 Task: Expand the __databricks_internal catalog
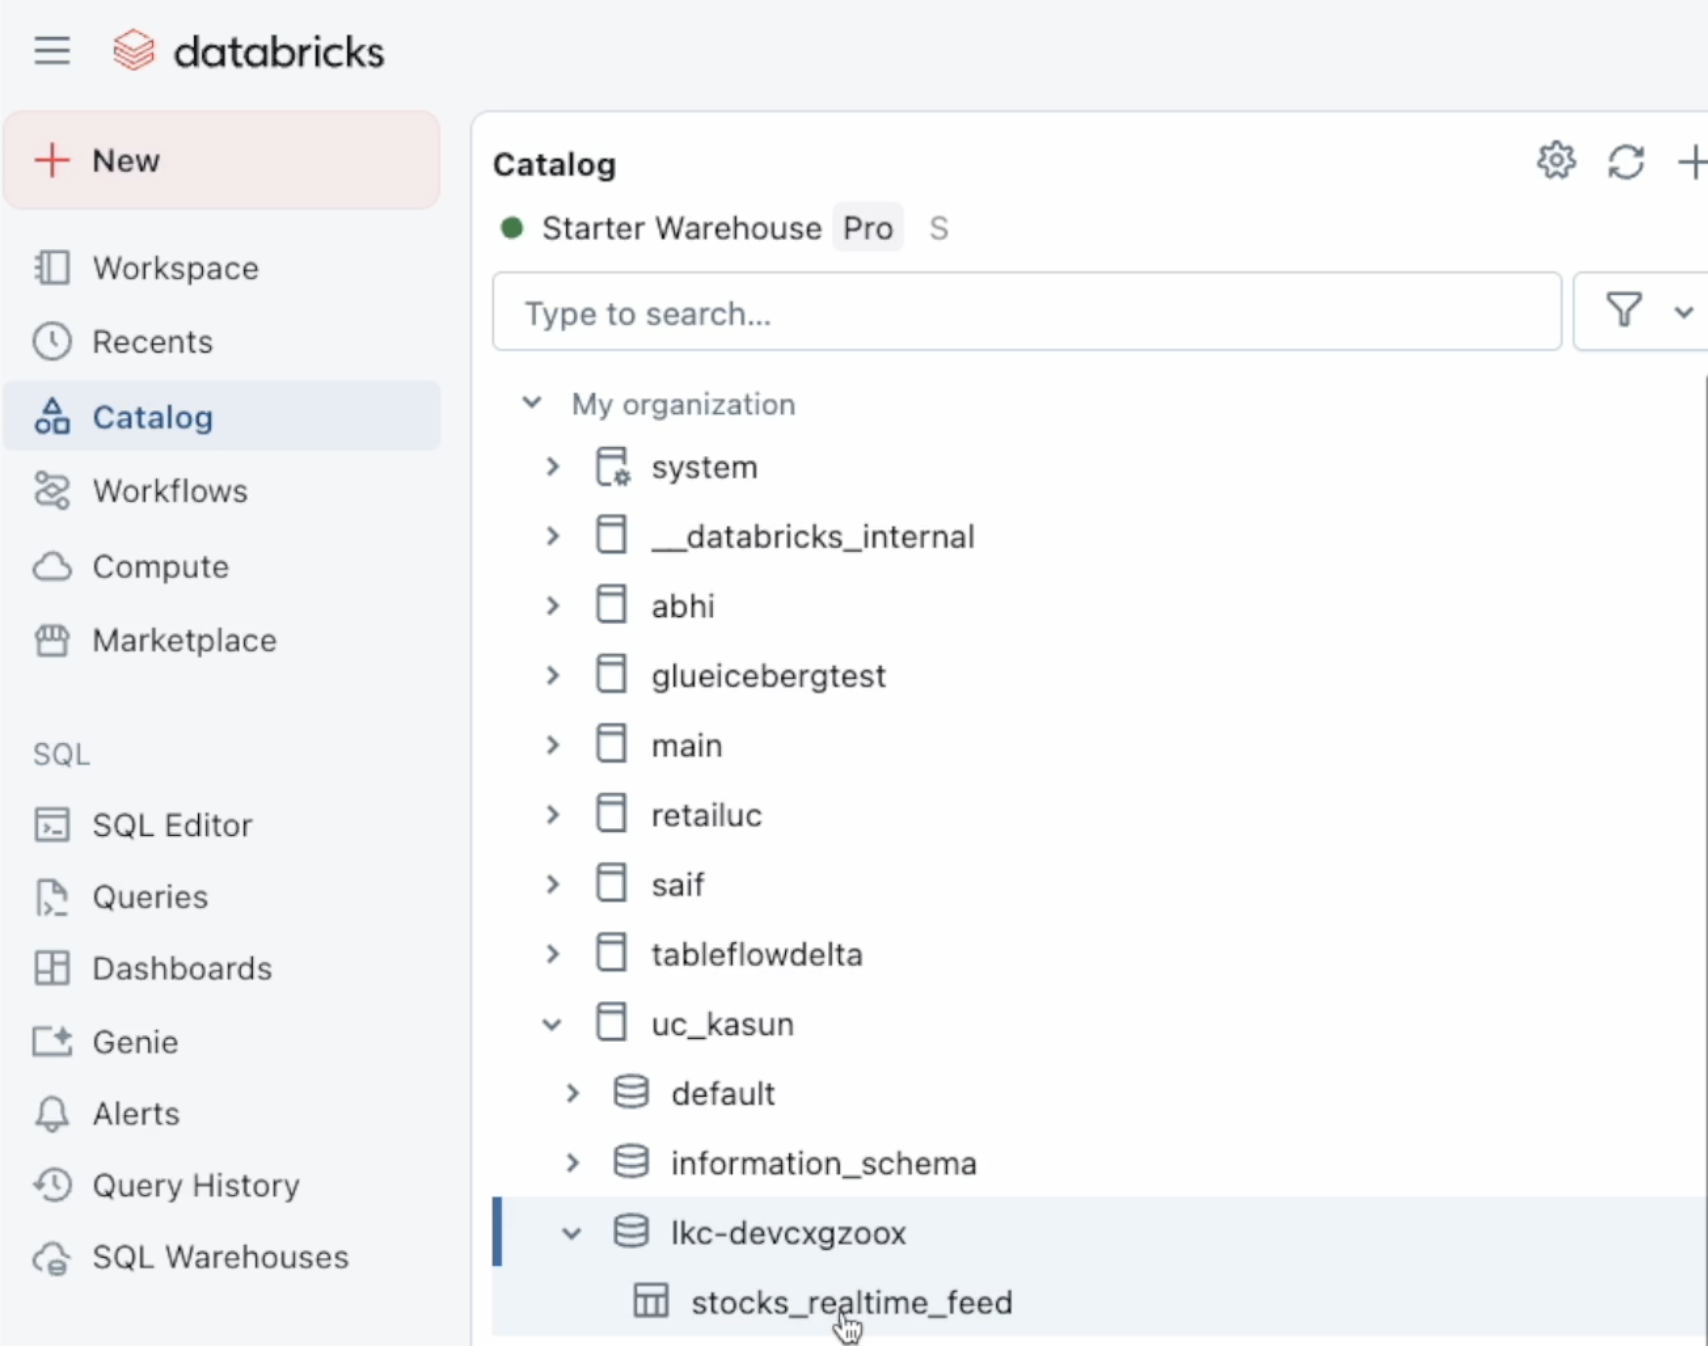click(552, 536)
